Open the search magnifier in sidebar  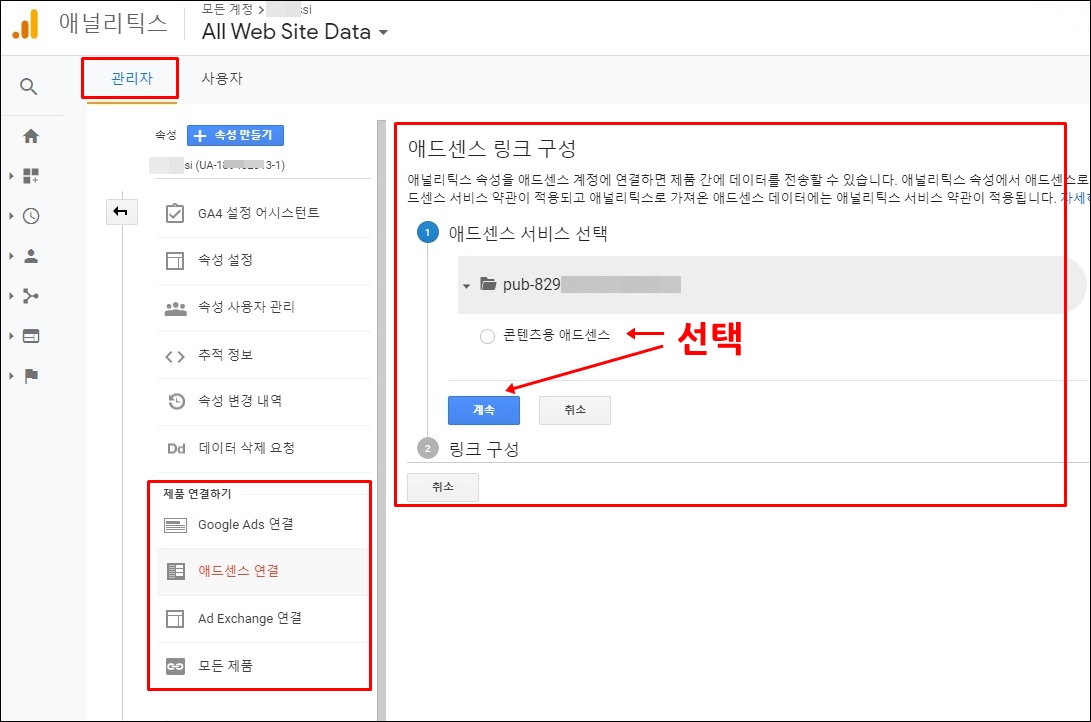(x=29, y=86)
